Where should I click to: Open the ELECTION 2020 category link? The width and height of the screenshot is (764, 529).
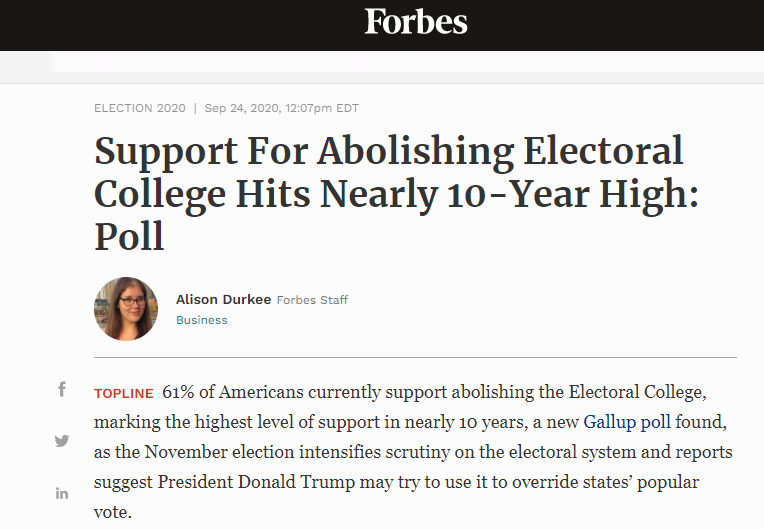point(140,108)
